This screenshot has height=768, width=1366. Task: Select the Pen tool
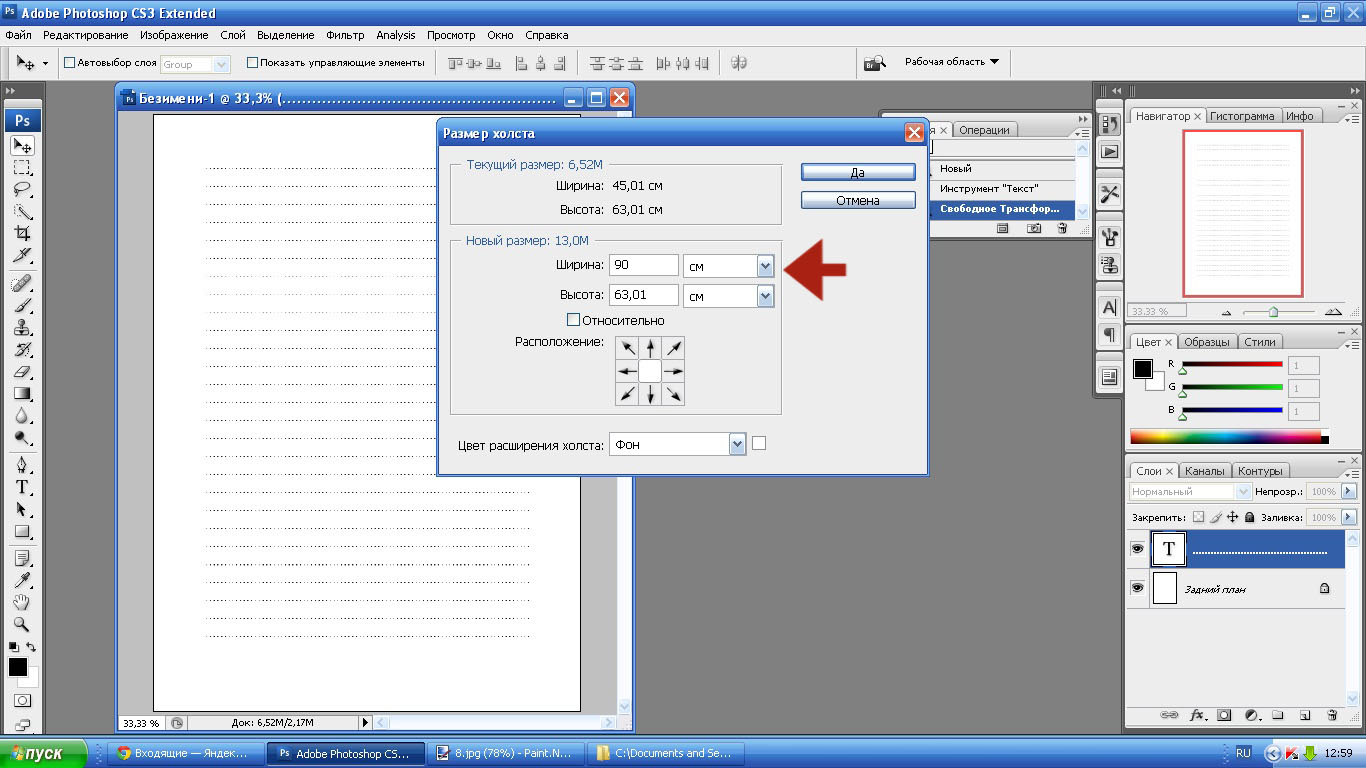coord(22,465)
